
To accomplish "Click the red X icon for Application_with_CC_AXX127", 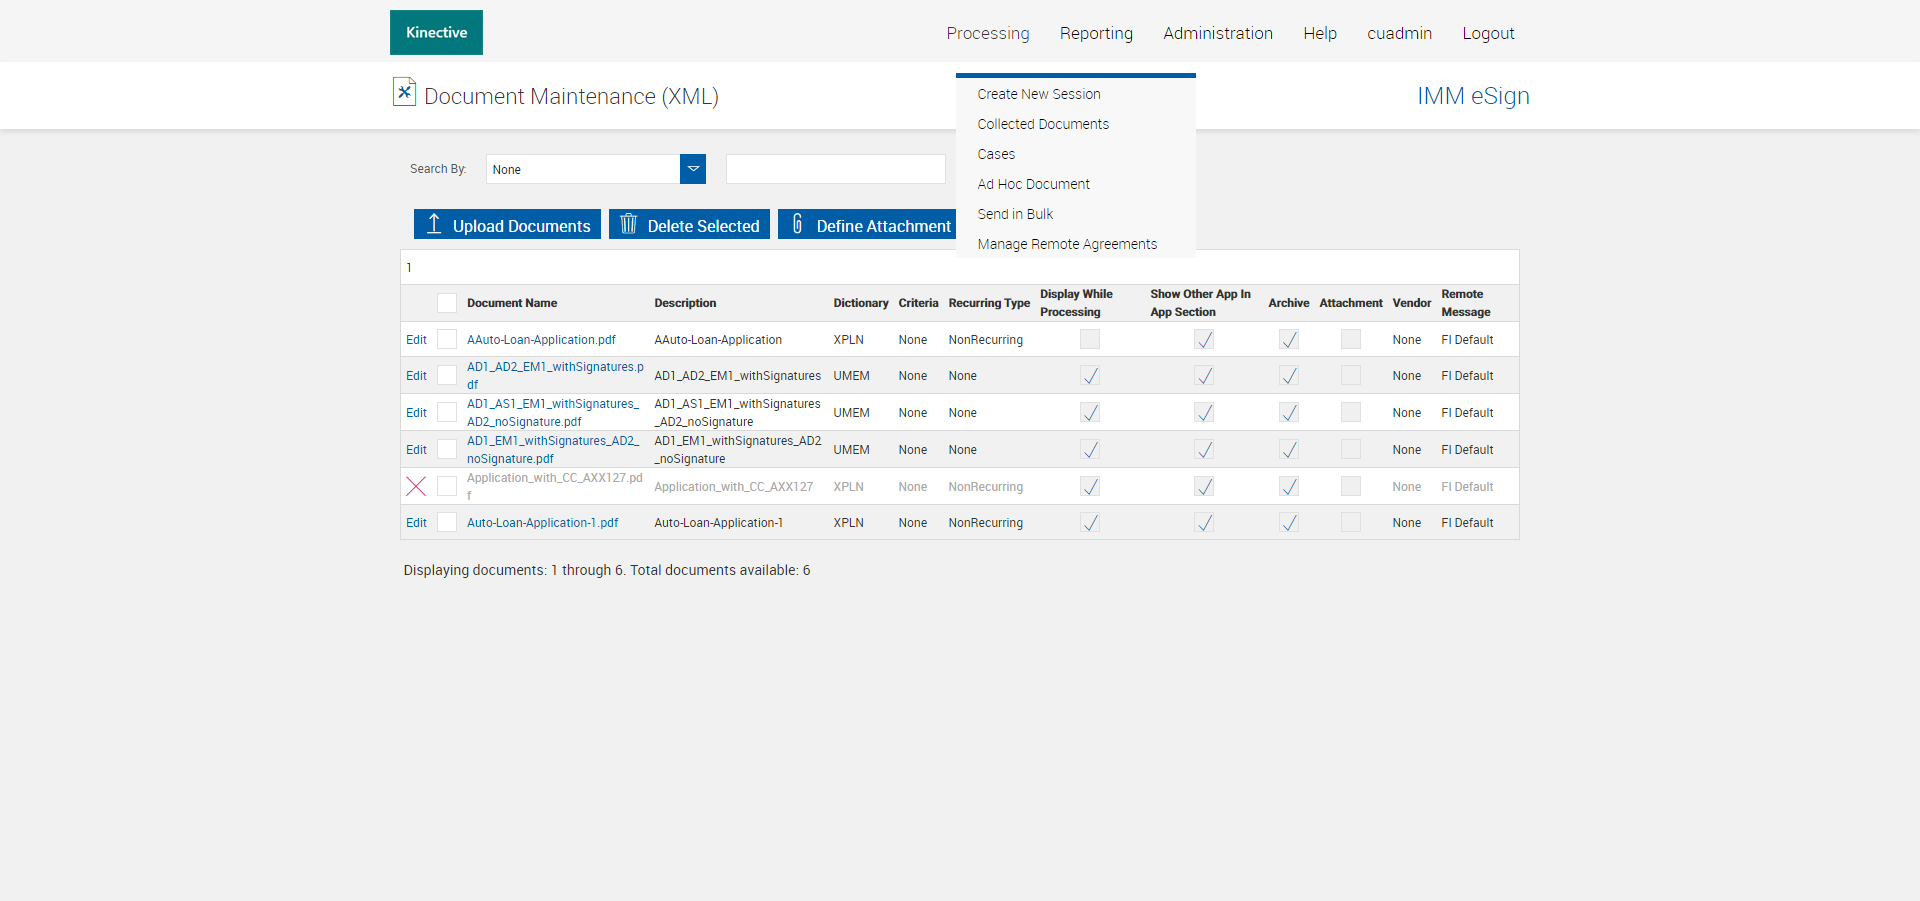I will pos(416,487).
